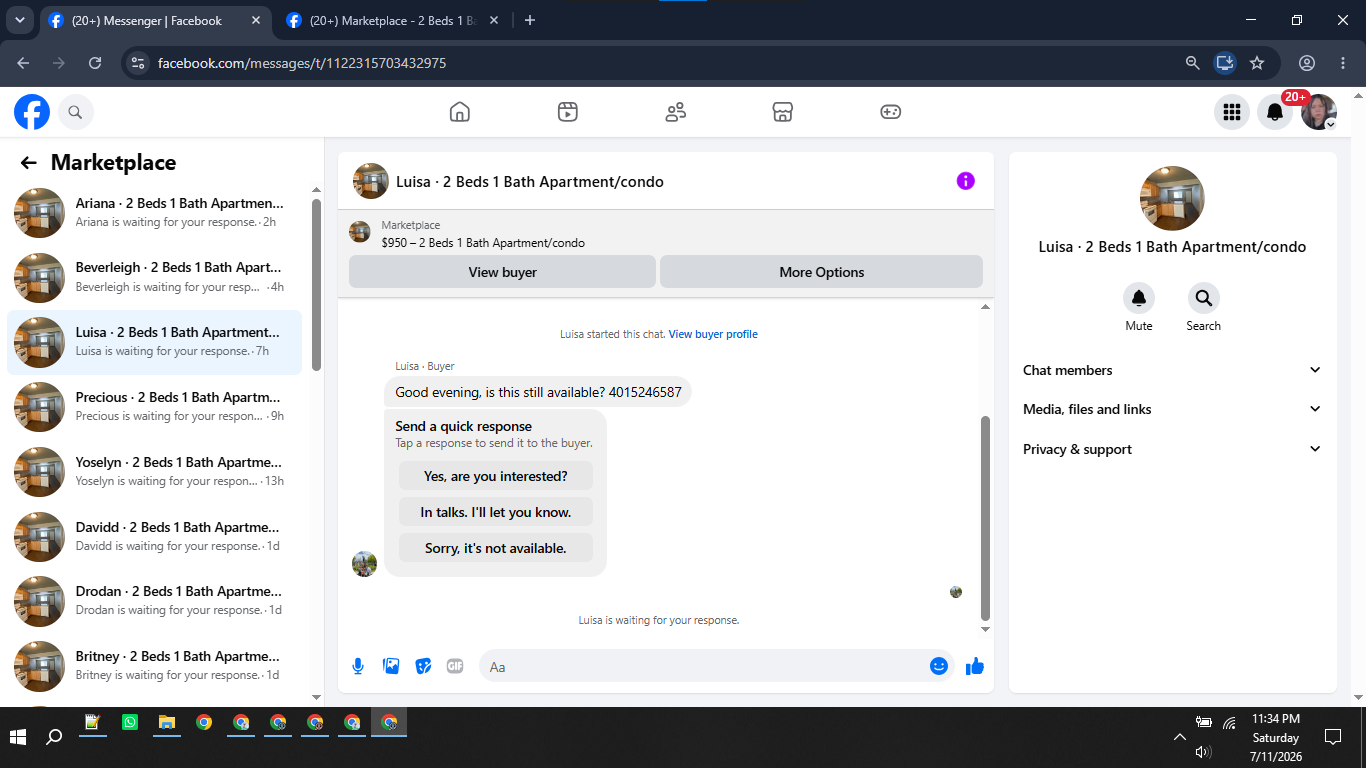Click the browser address bar URL
Viewport: 1366px width, 768px height.
[x=302, y=63]
